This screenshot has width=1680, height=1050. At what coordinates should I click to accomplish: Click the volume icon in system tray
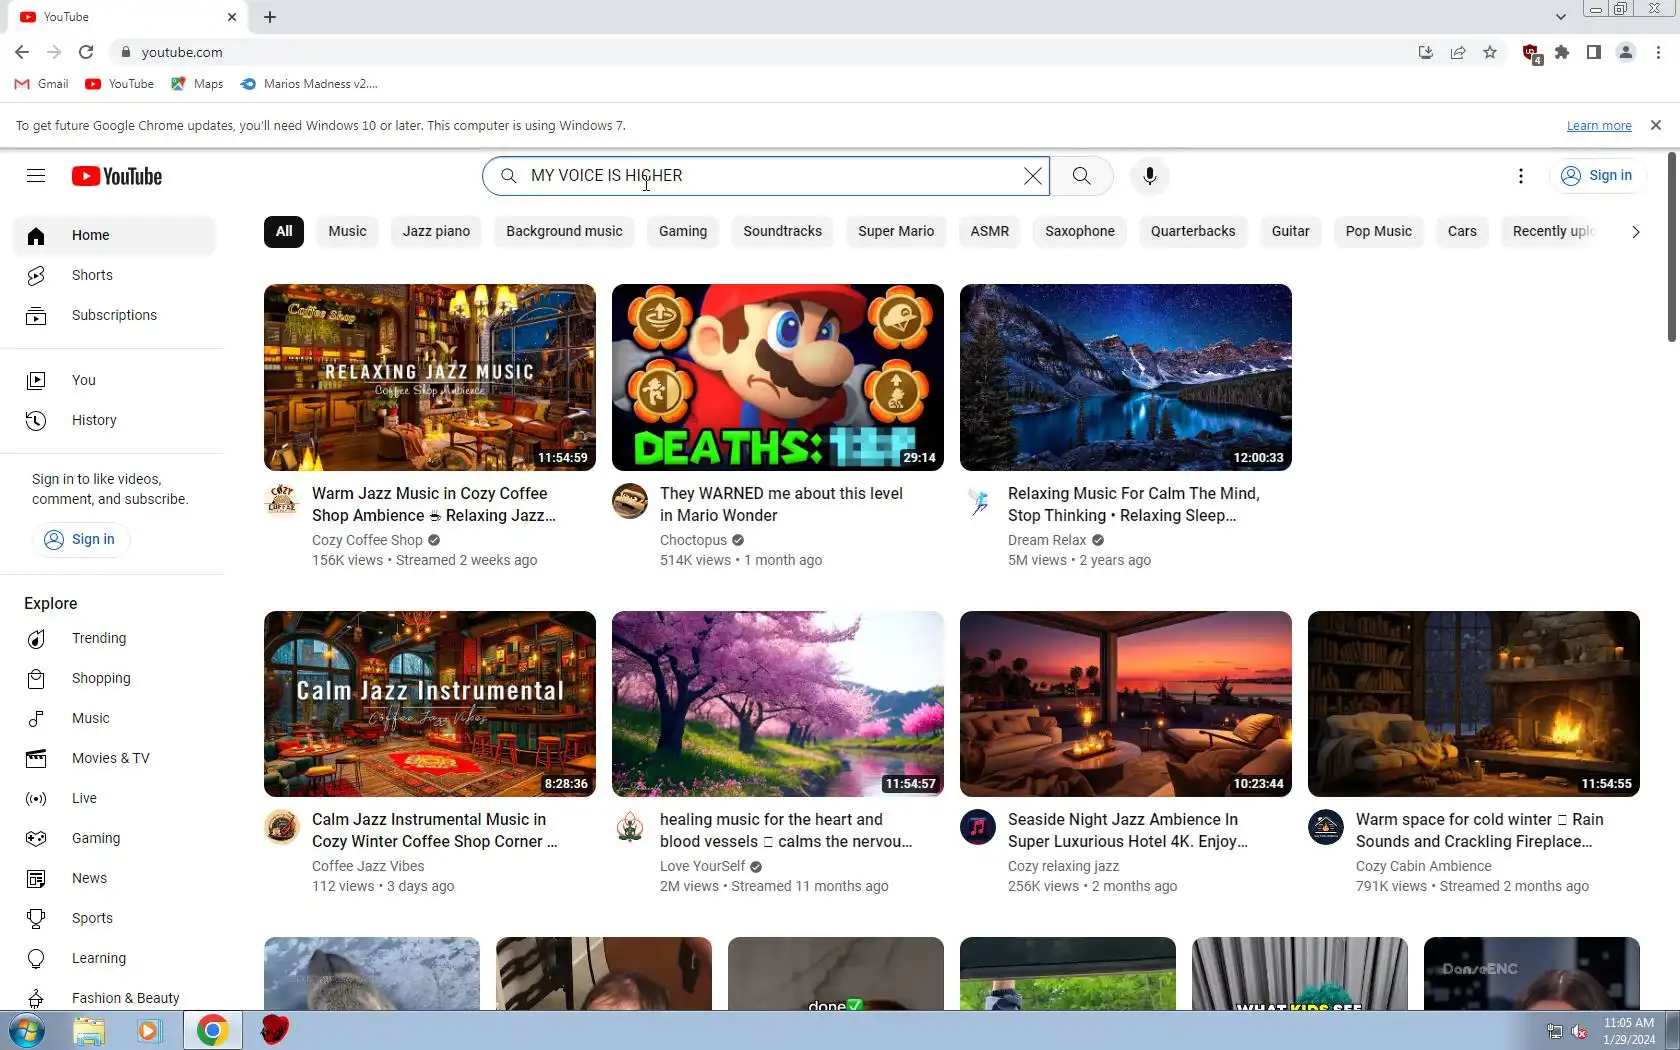coord(1579,1032)
